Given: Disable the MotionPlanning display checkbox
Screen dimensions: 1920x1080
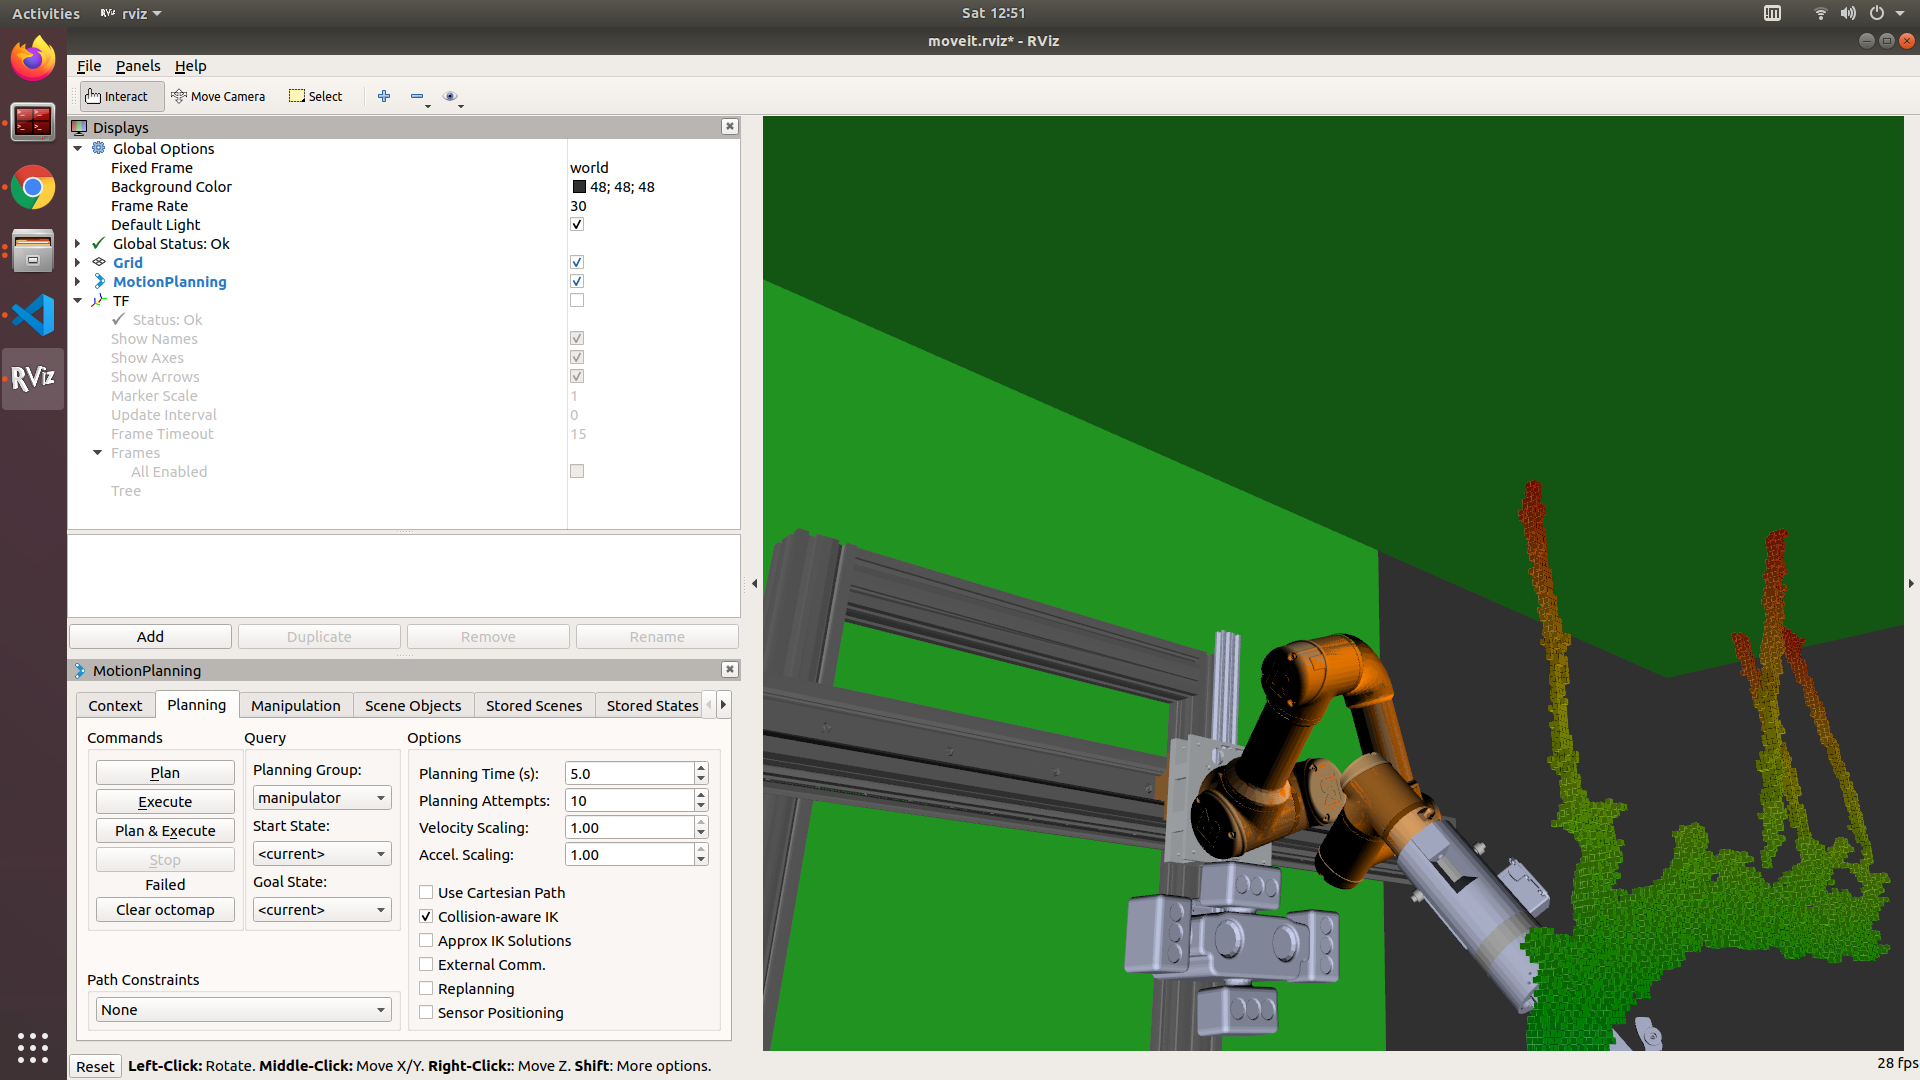Looking at the screenshot, I should pos(577,281).
